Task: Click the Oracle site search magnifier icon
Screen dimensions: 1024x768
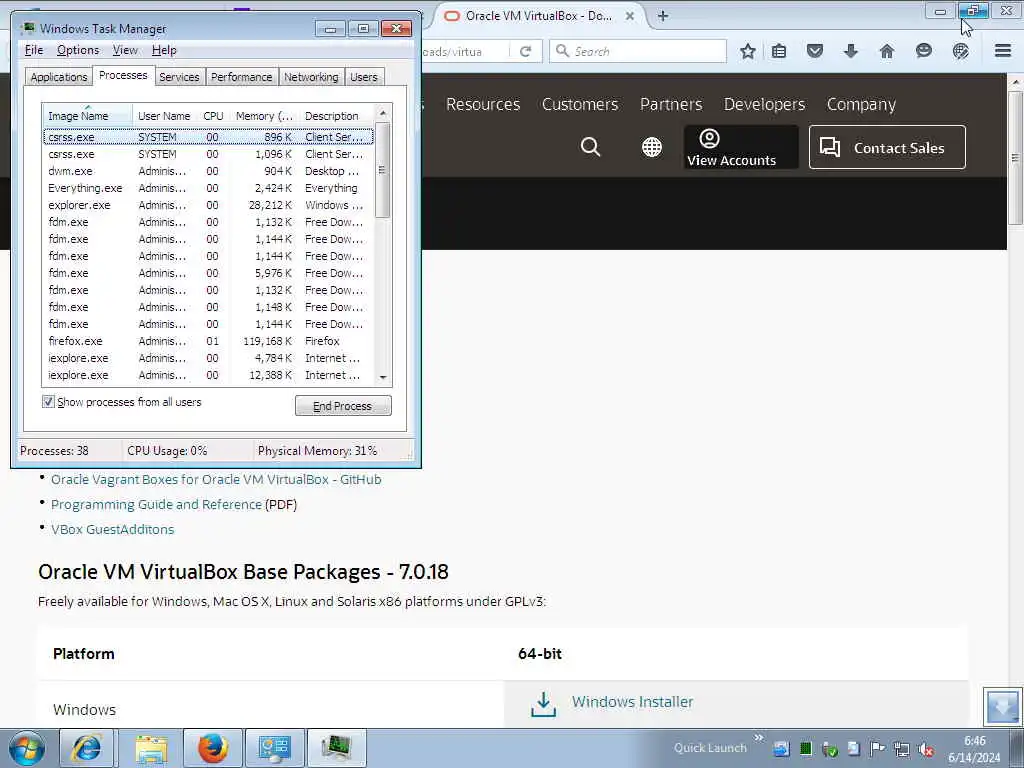Action: (x=590, y=147)
